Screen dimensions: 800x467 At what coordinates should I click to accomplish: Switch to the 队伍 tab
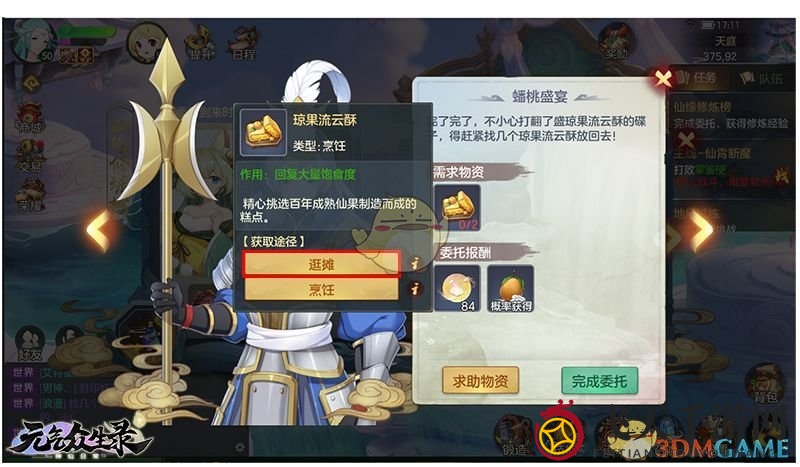click(761, 78)
